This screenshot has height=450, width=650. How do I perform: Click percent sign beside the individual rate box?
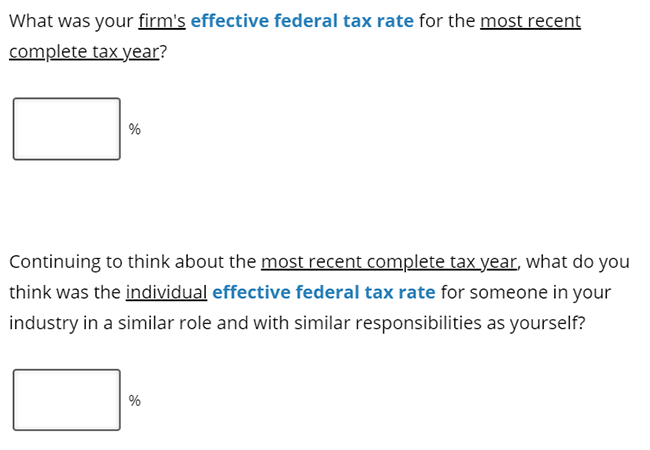pos(135,401)
